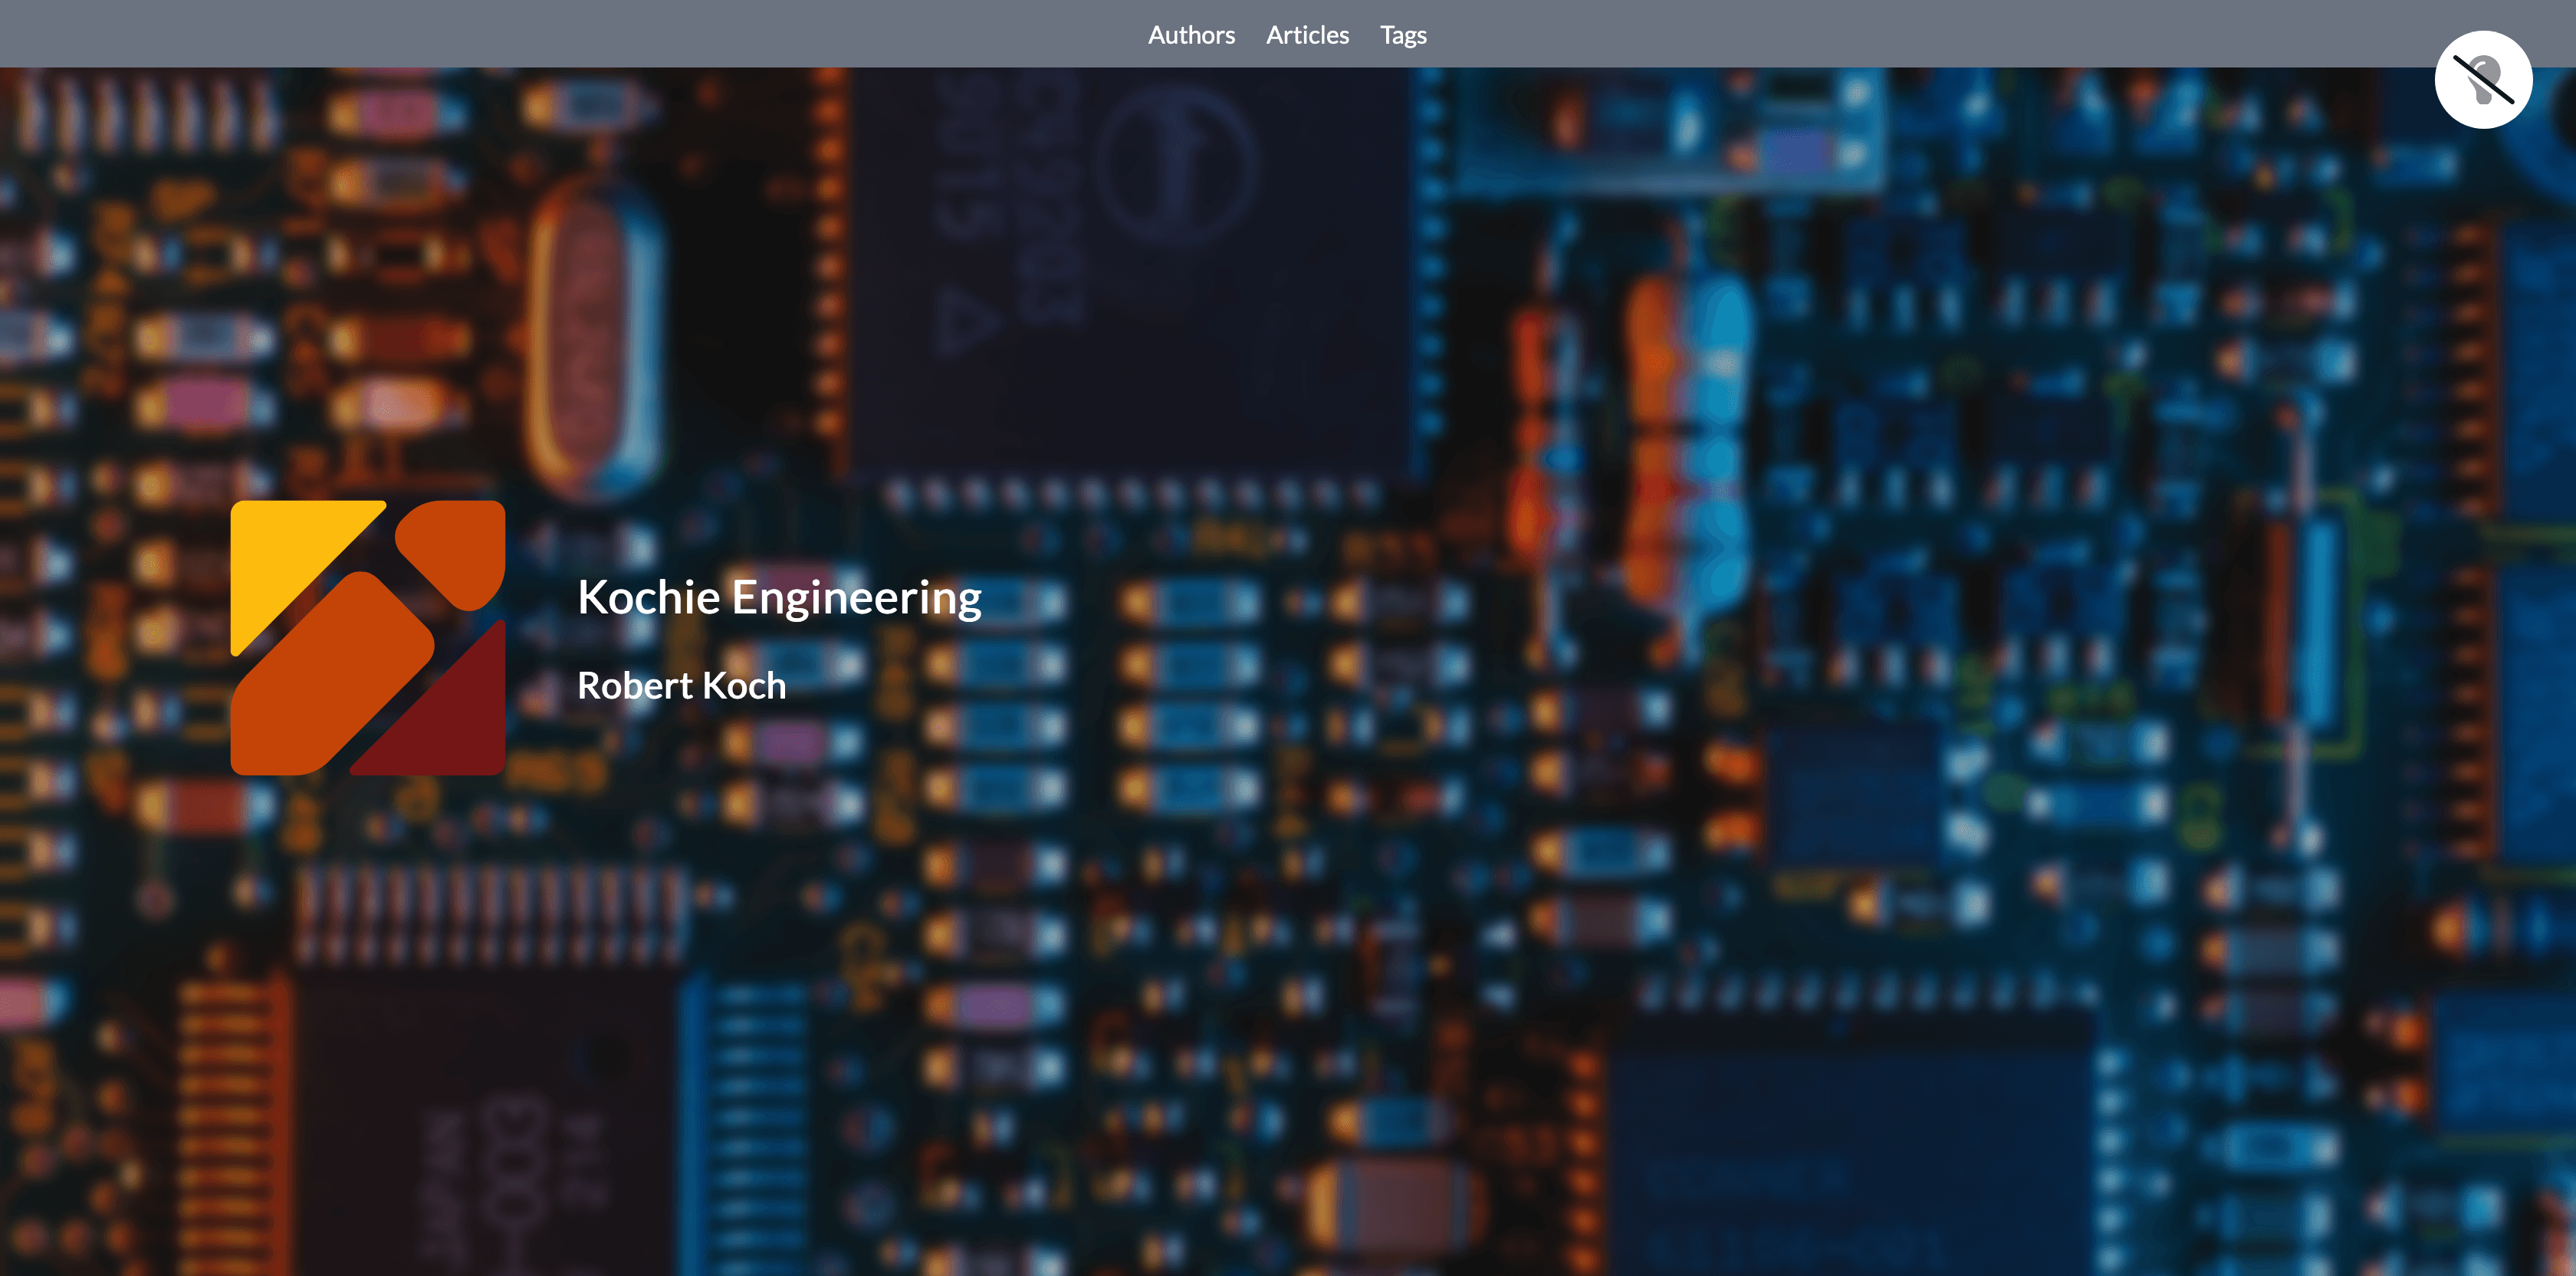2576x1276 pixels.
Task: Click the gray navigation bar background
Action: pos(600,34)
